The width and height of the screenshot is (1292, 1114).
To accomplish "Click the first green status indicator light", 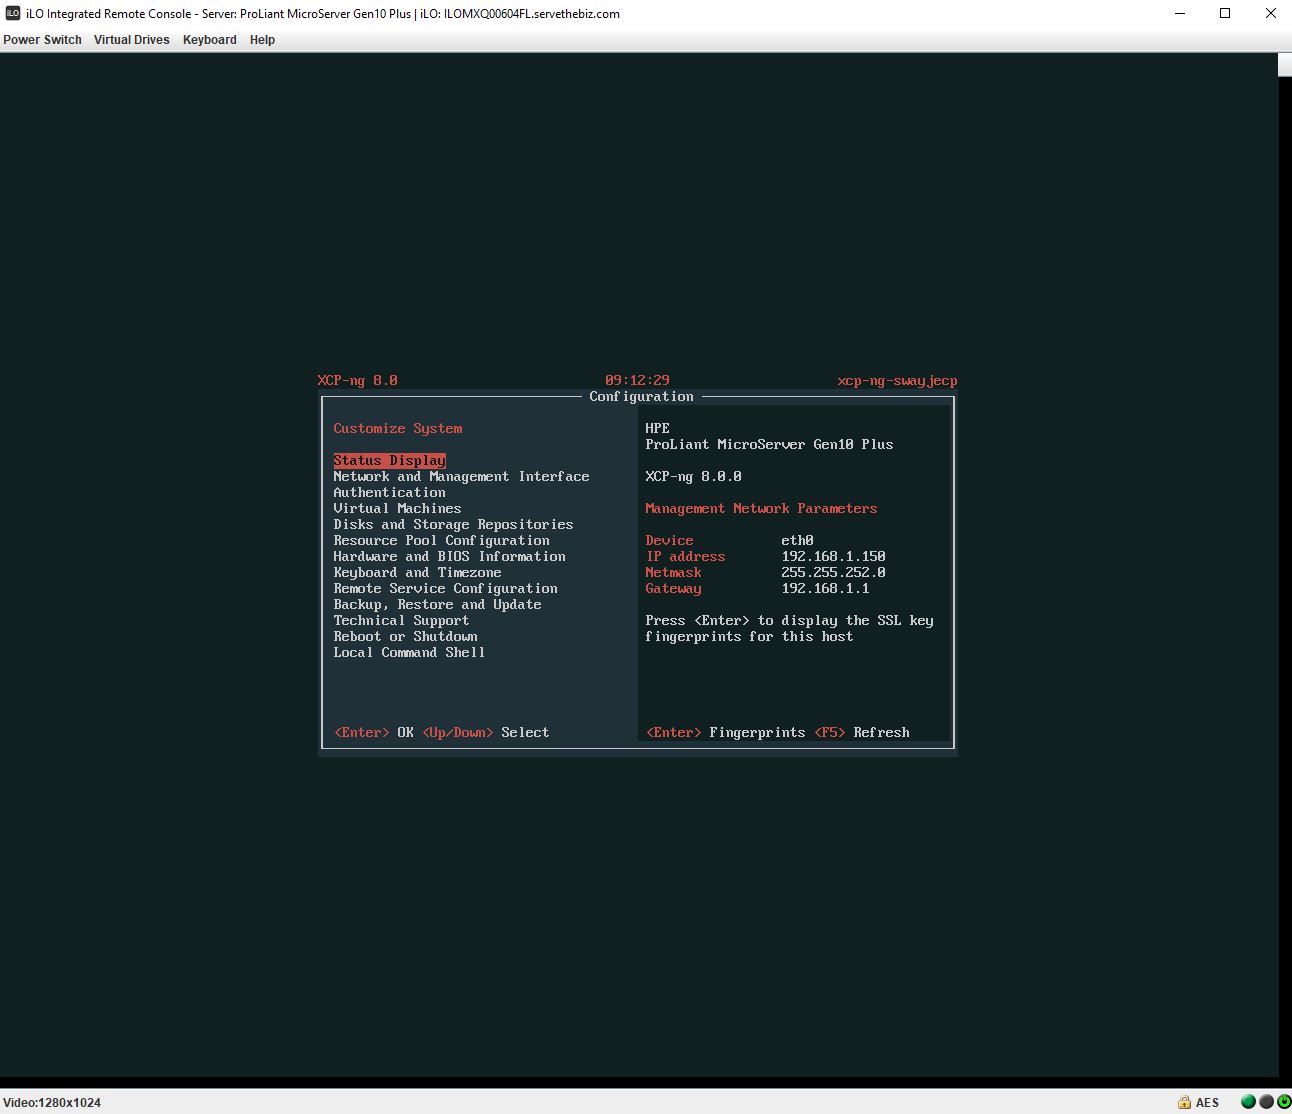I will [x=1248, y=1102].
